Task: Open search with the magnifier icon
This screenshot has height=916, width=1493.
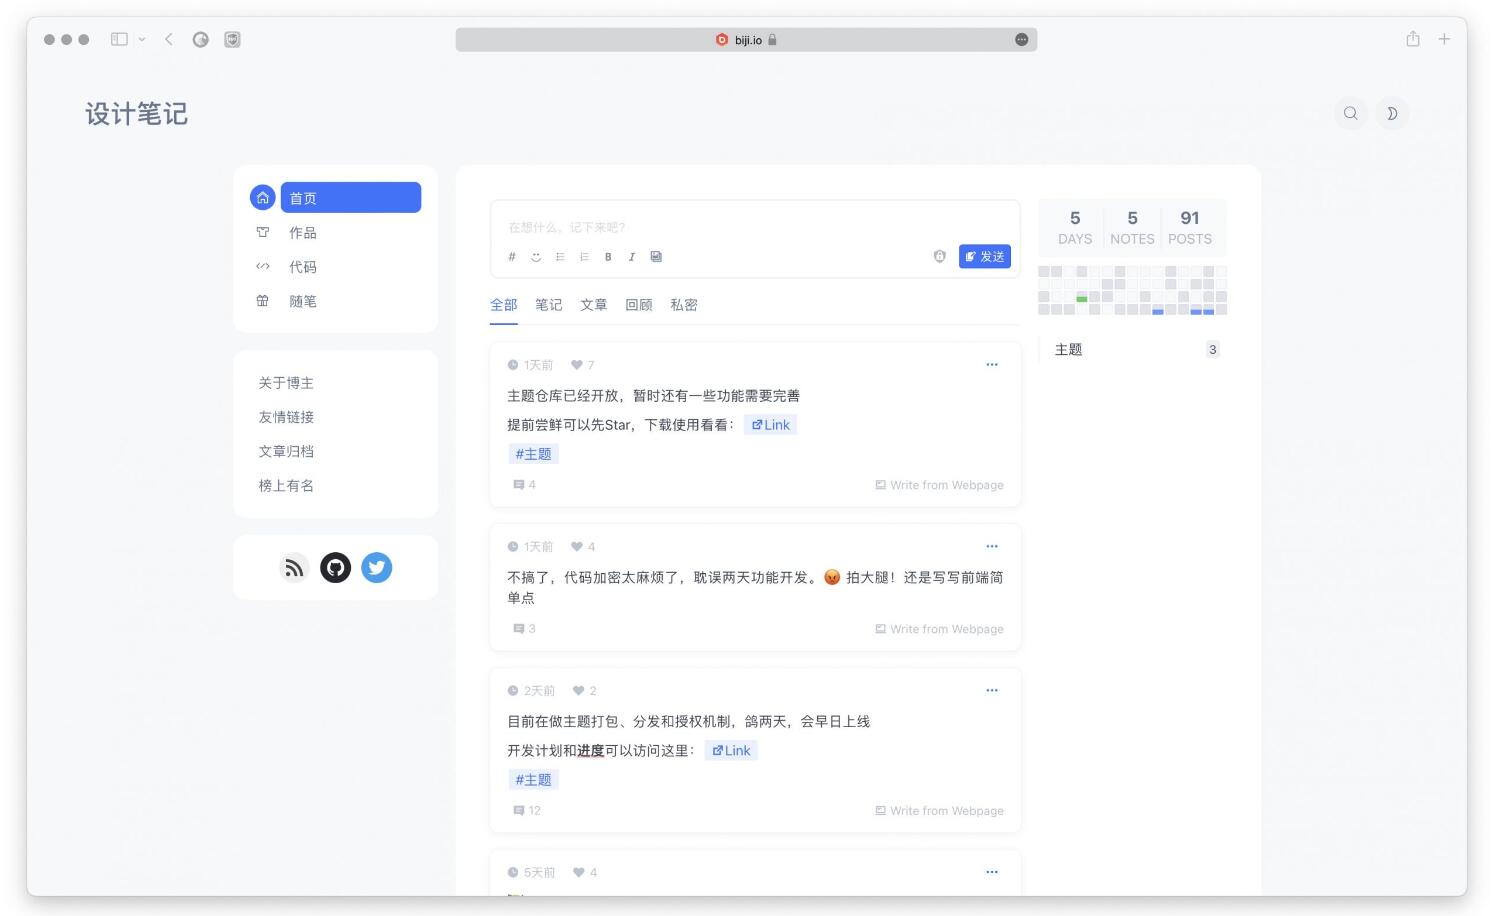Action: [1351, 114]
